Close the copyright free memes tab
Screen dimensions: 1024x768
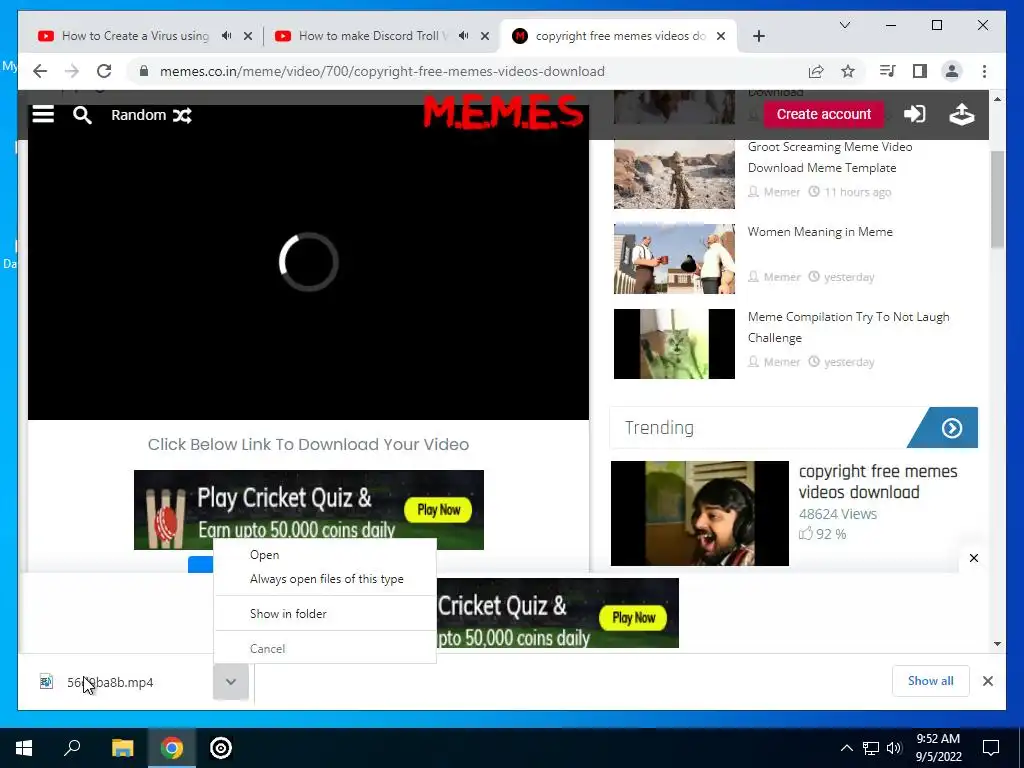(x=721, y=37)
